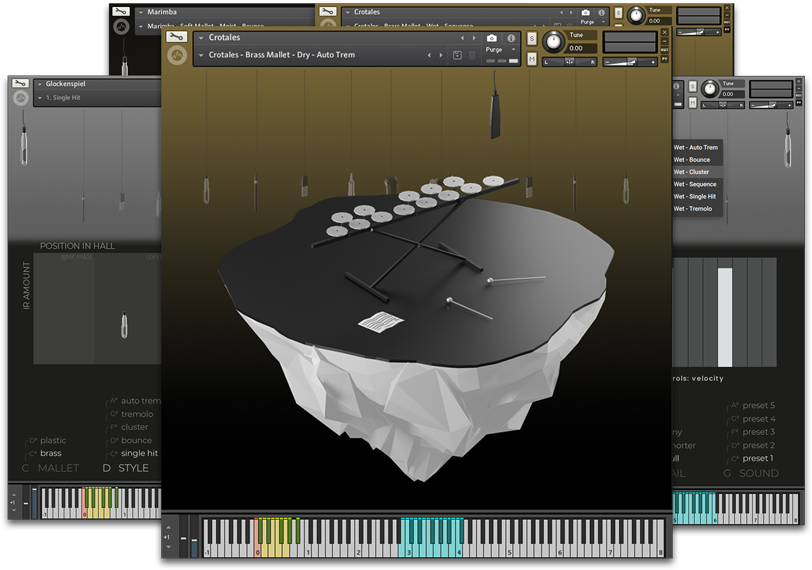The height and width of the screenshot is (570, 812).
Task: Open Purge dropdown in back Crotales window
Action: point(591,22)
